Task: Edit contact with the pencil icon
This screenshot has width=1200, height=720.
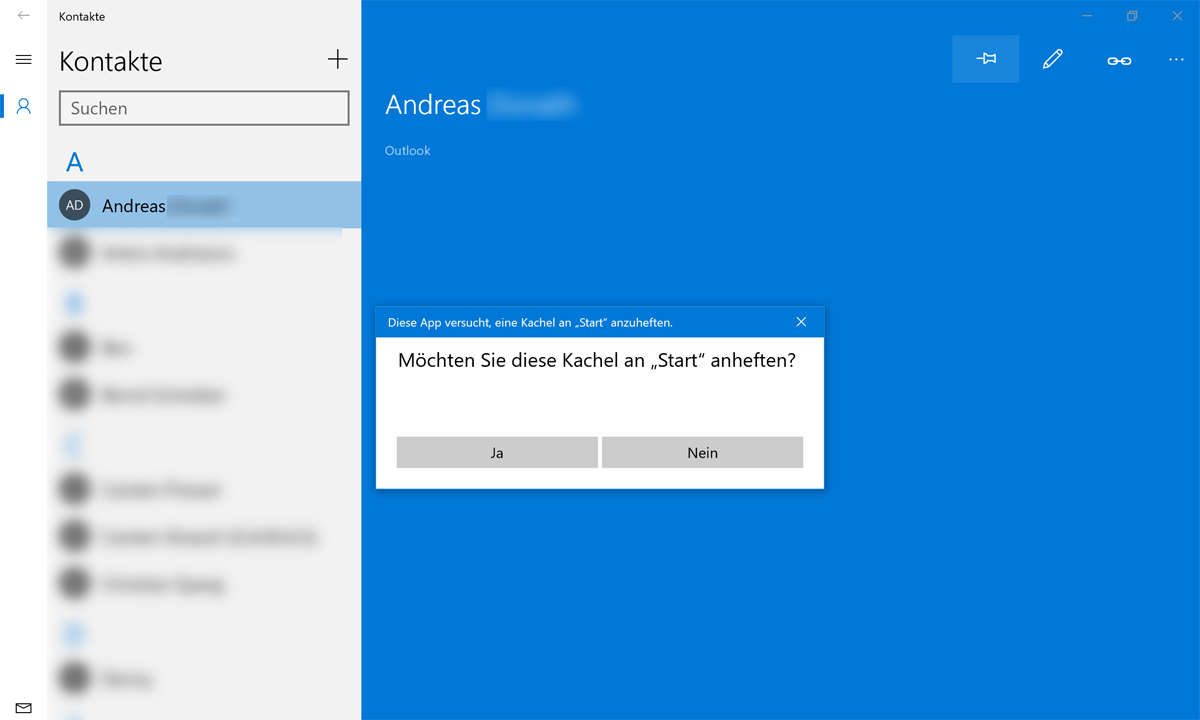Action: tap(1052, 60)
